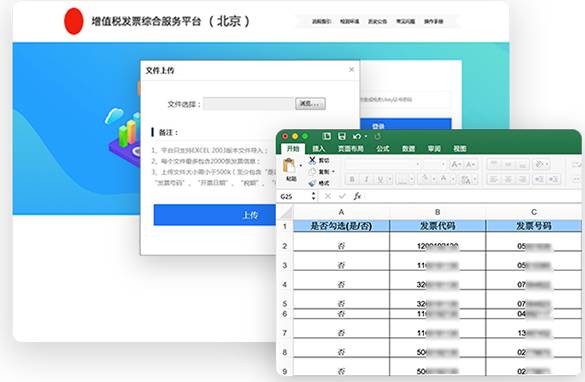The width and height of the screenshot is (585, 382).
Task: Click the Paste clipboard icon
Action: [289, 166]
